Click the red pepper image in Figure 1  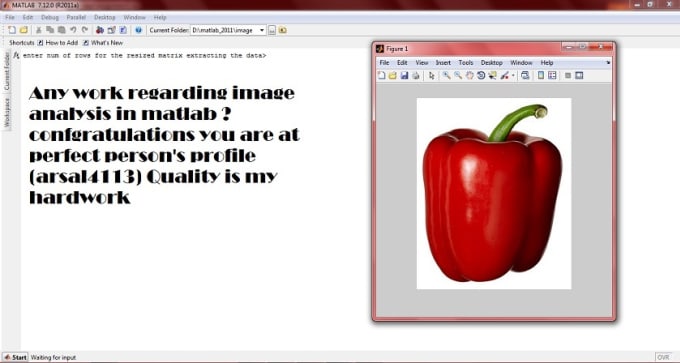point(493,193)
